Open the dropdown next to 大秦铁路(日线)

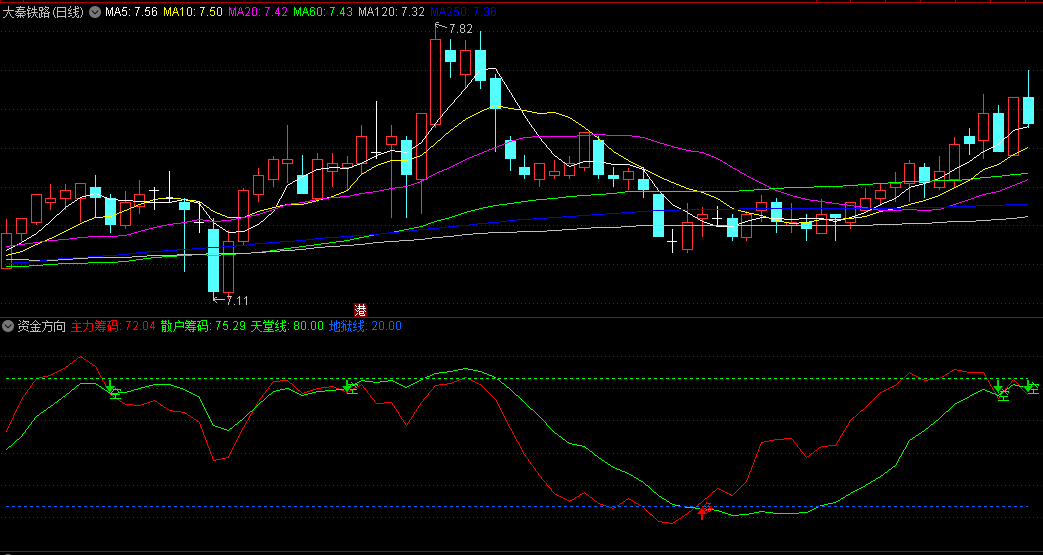95,11
